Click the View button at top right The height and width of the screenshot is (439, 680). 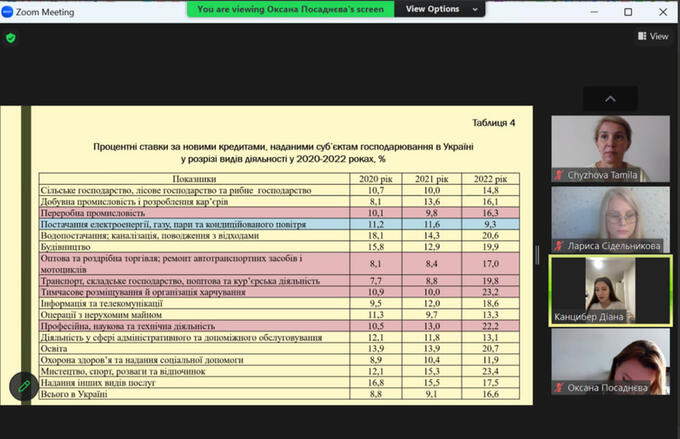(x=652, y=36)
